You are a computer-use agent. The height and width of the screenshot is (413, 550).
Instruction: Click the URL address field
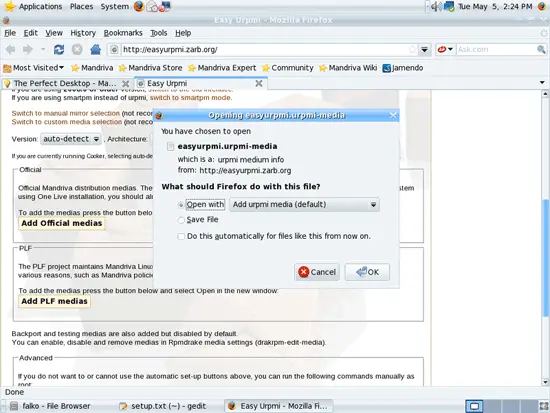pos(265,49)
